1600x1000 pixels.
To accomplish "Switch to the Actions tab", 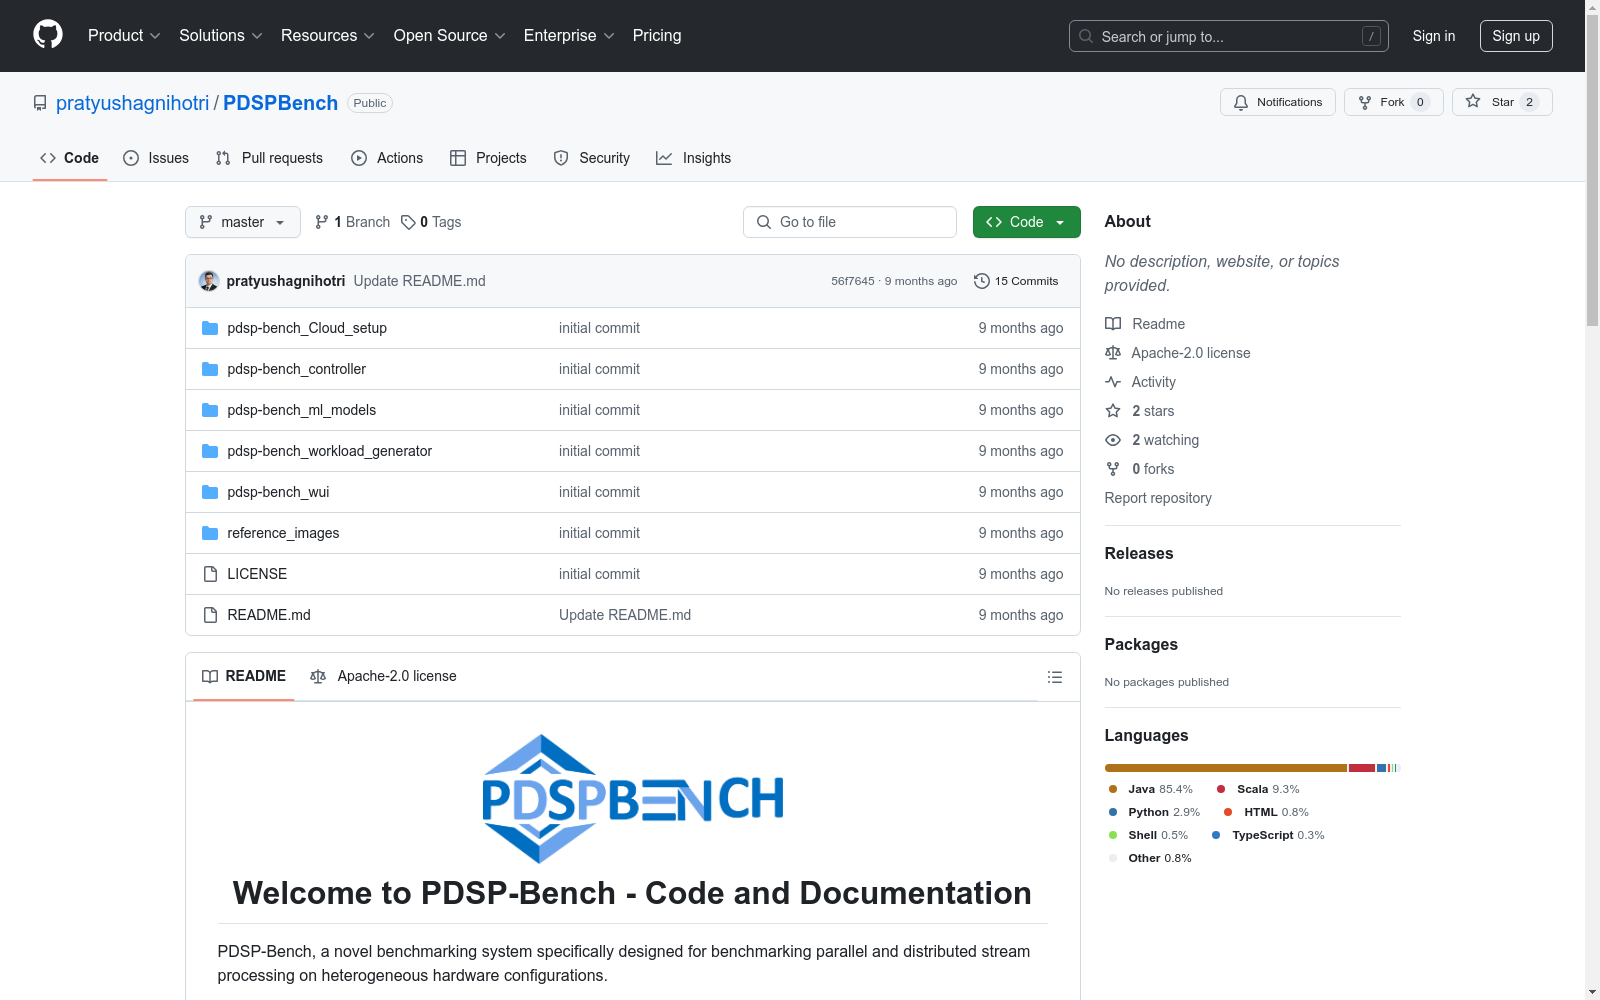I will pyautogui.click(x=387, y=158).
